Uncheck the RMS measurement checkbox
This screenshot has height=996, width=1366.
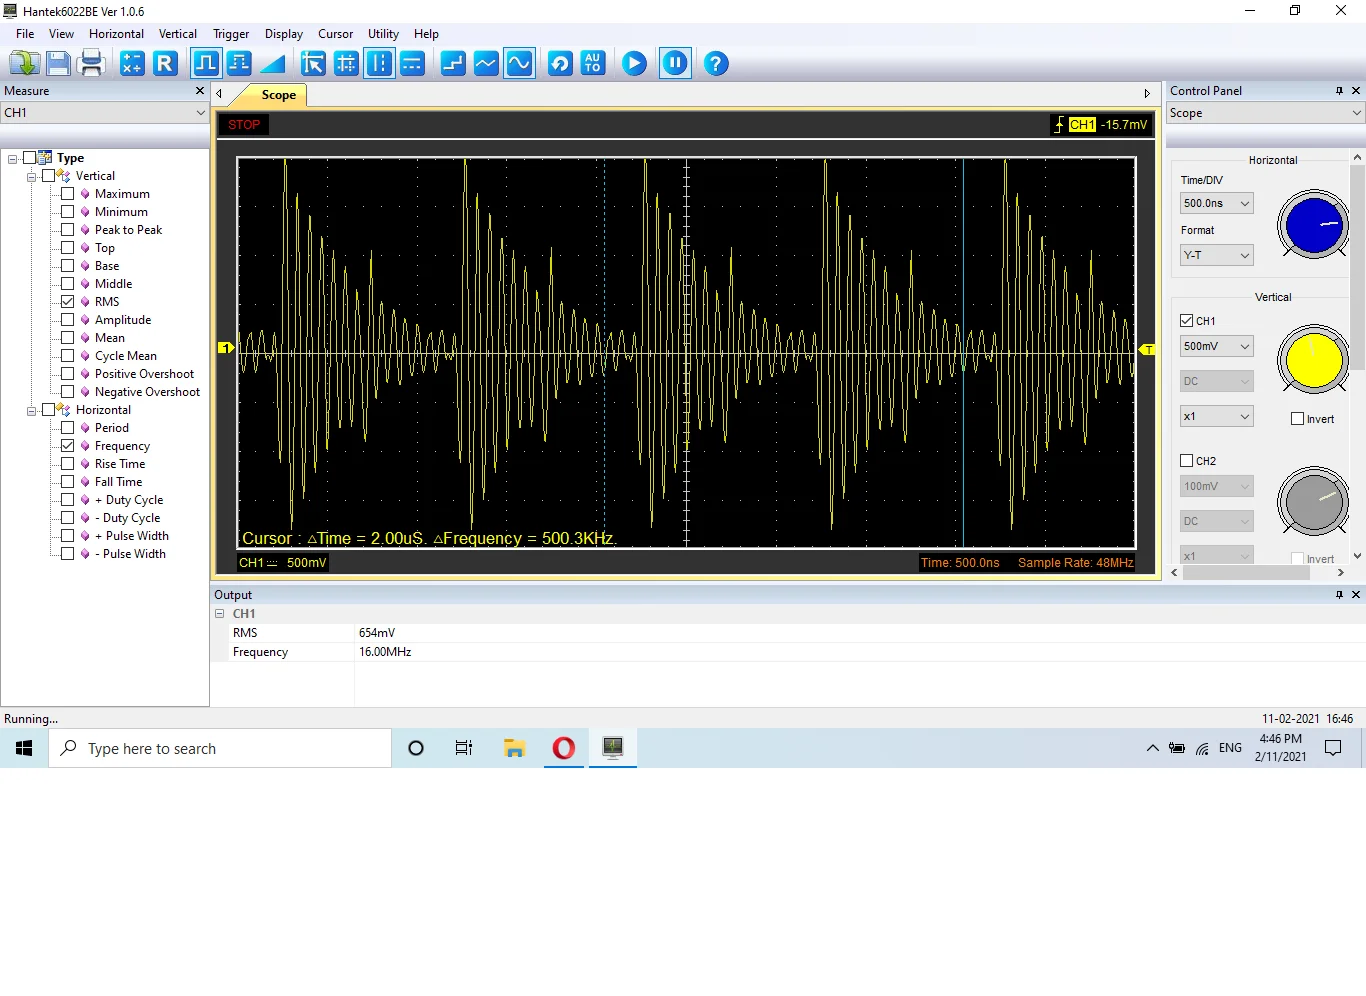pyautogui.click(x=68, y=302)
